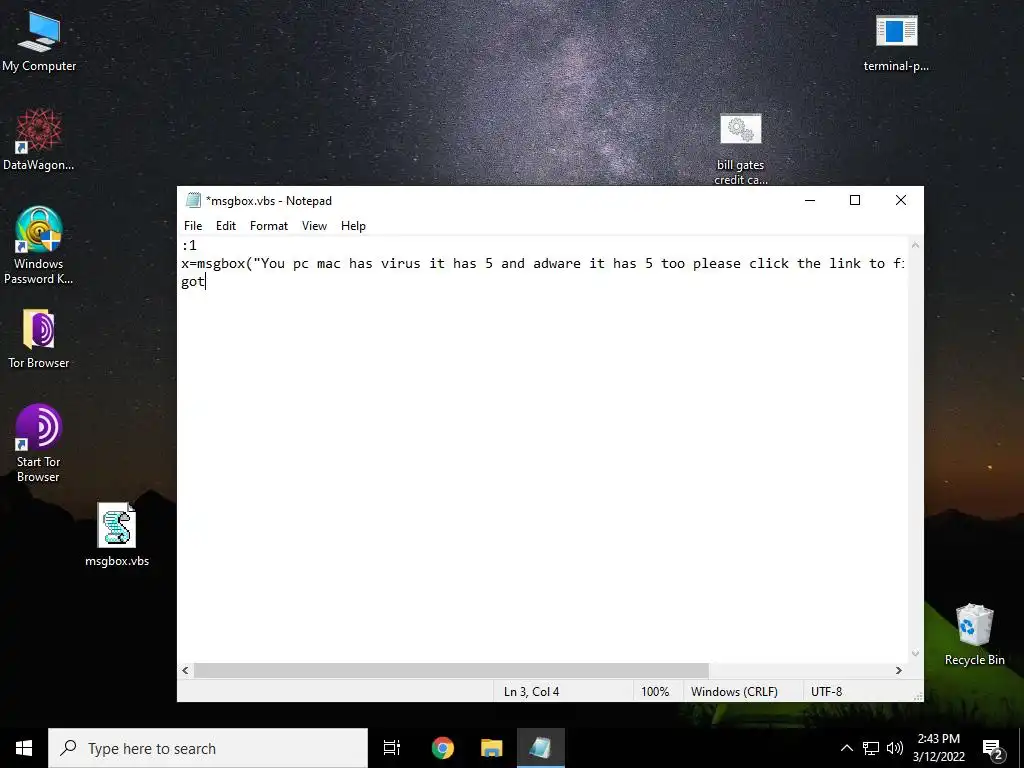
Task: Click the horizontal scroll left arrow
Action: coord(185,671)
